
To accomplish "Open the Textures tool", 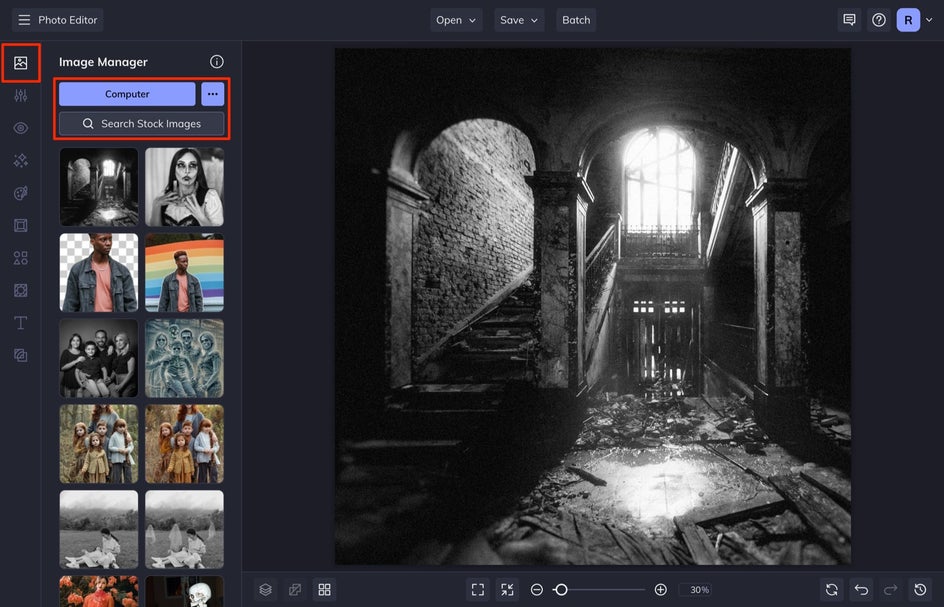I will pos(20,290).
